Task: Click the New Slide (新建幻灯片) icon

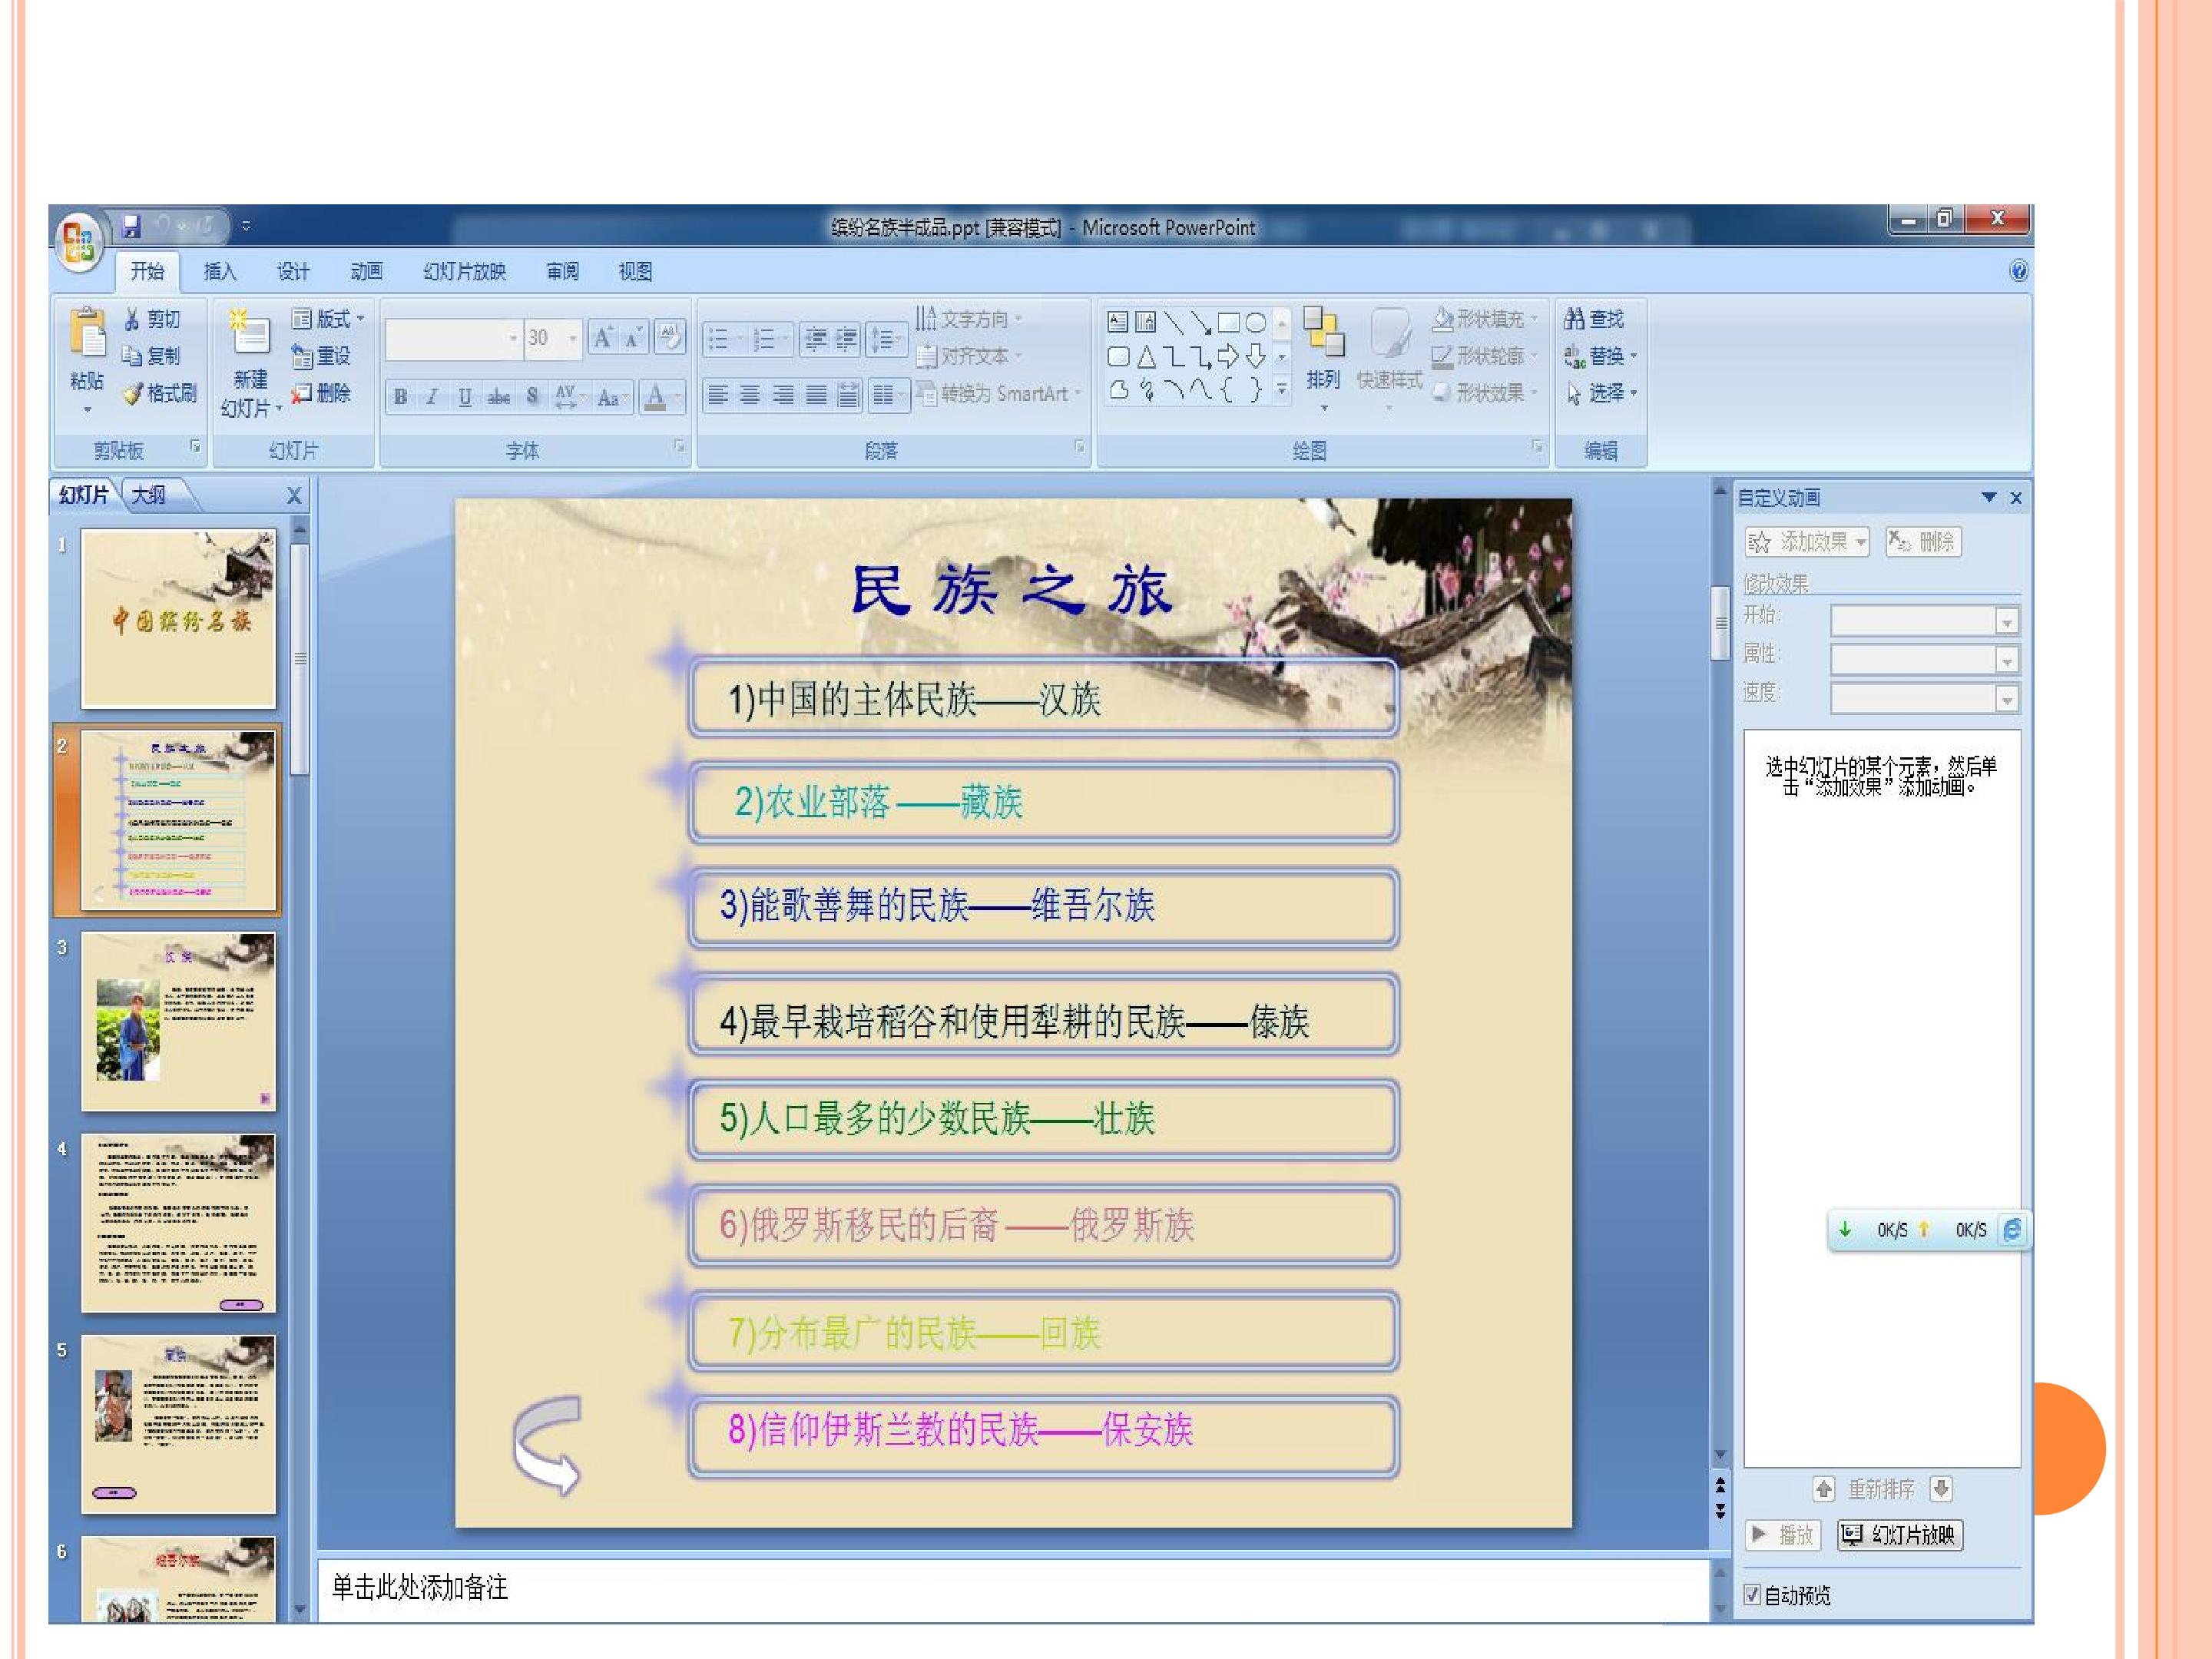Action: pos(248,332)
